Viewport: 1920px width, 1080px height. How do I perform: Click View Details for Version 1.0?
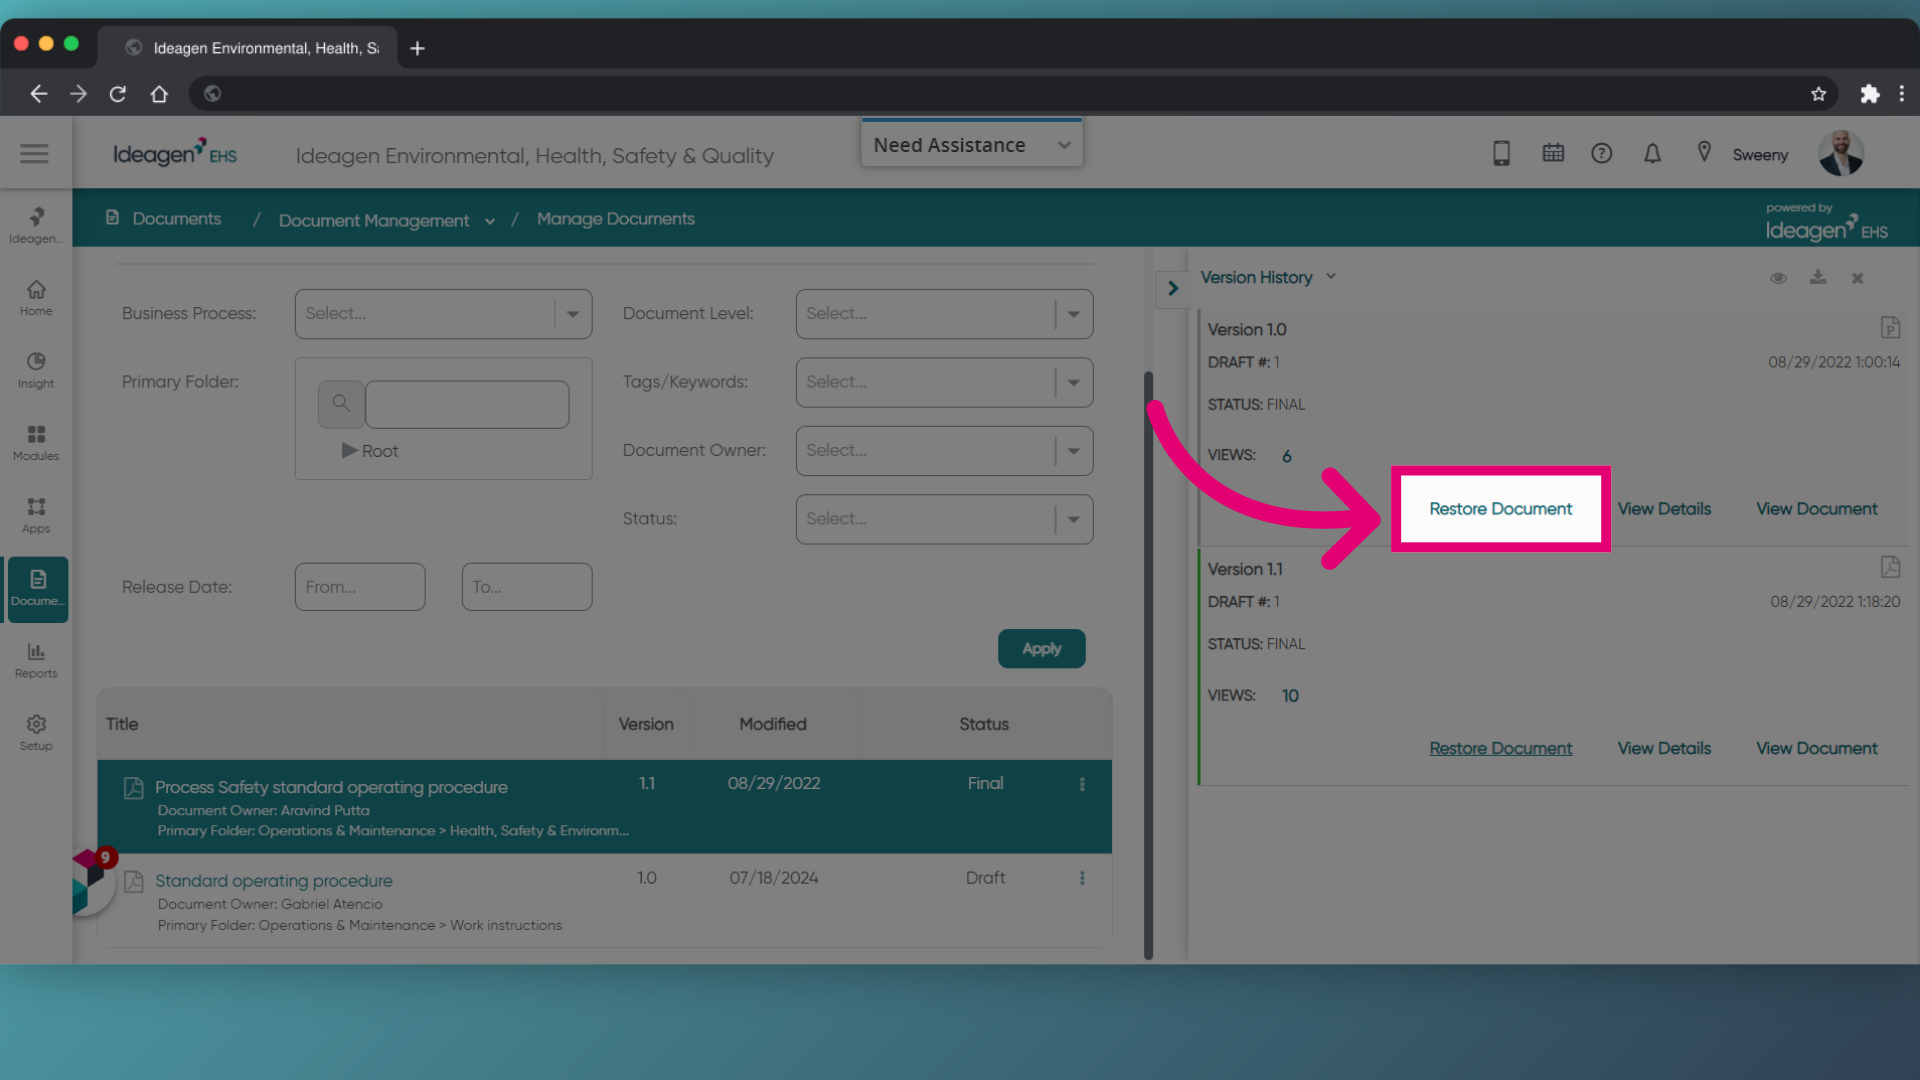pyautogui.click(x=1664, y=508)
